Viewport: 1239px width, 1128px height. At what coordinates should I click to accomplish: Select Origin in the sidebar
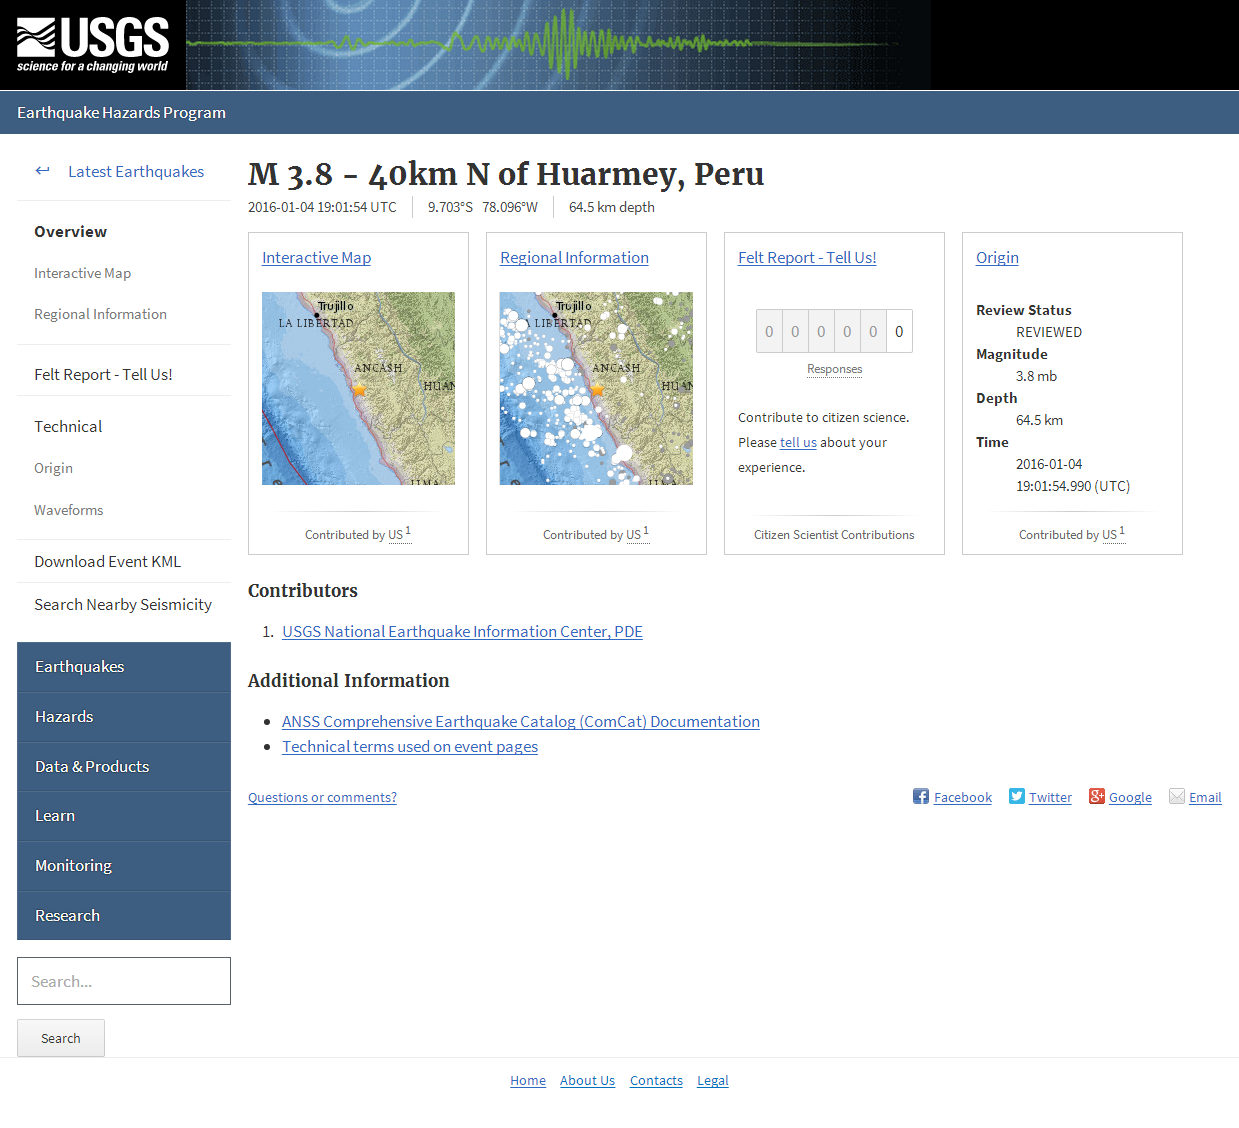pos(53,468)
